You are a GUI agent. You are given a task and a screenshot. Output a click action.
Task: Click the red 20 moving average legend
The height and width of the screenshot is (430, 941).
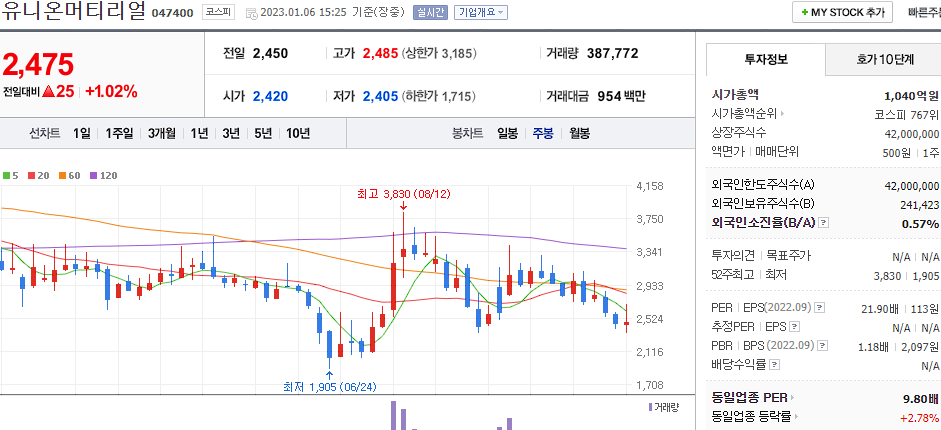38,176
